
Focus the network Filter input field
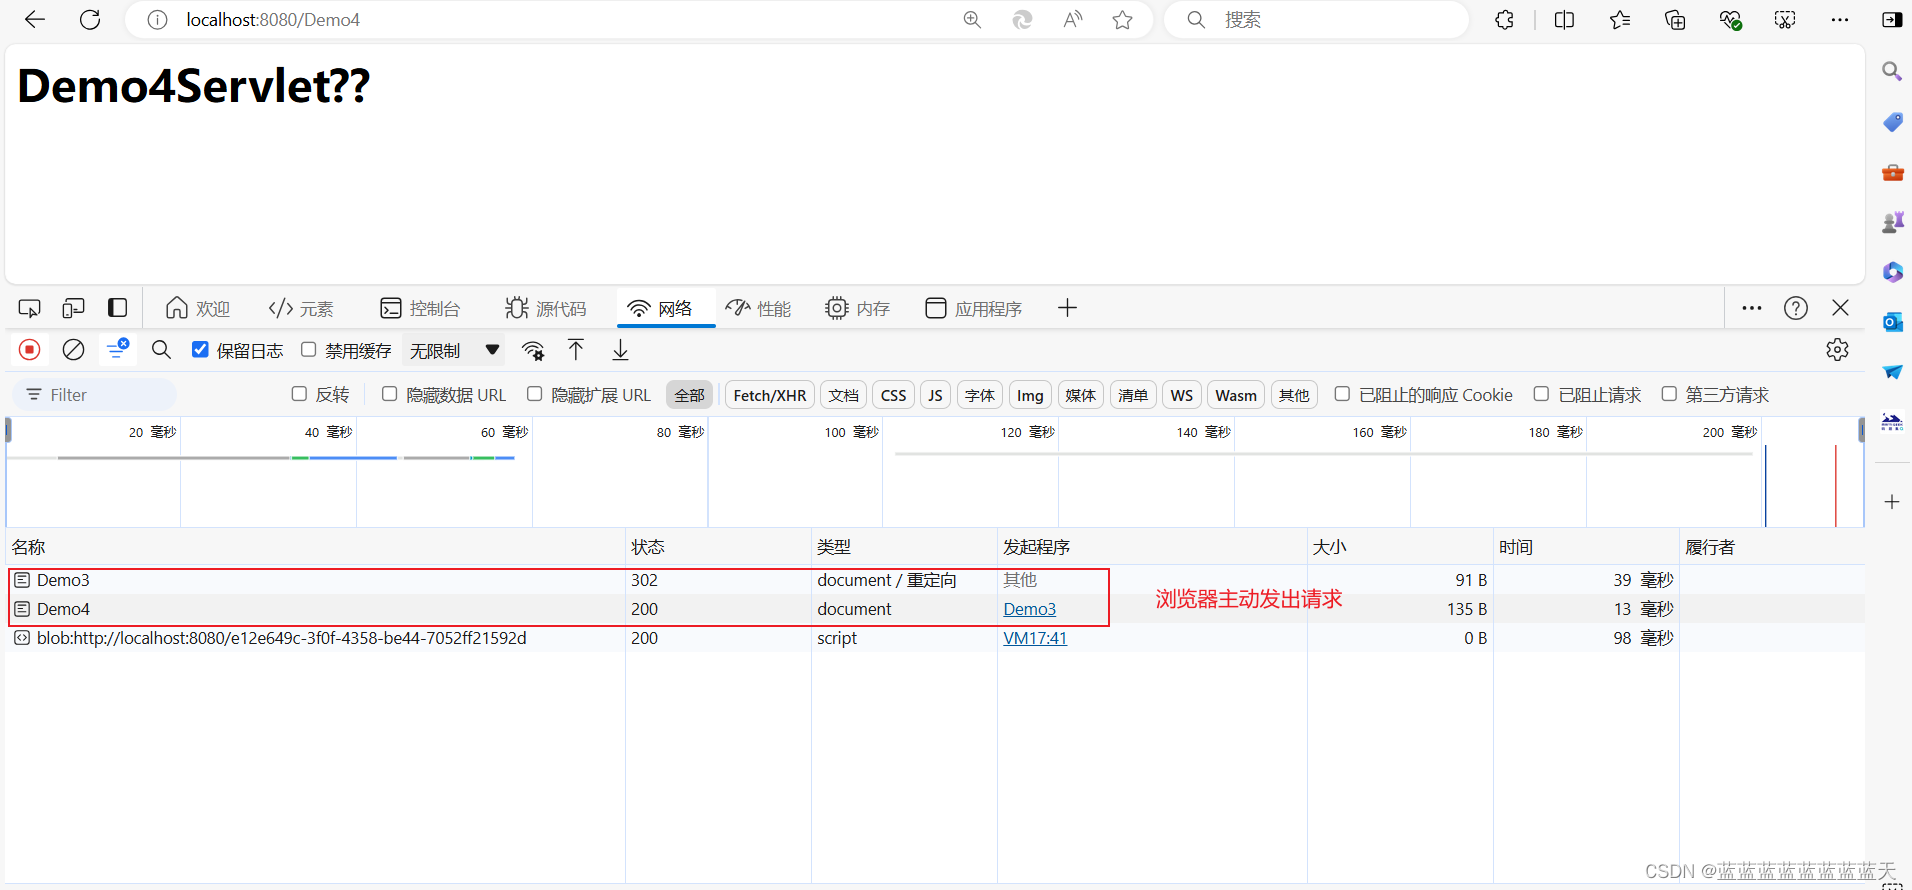[95, 395]
